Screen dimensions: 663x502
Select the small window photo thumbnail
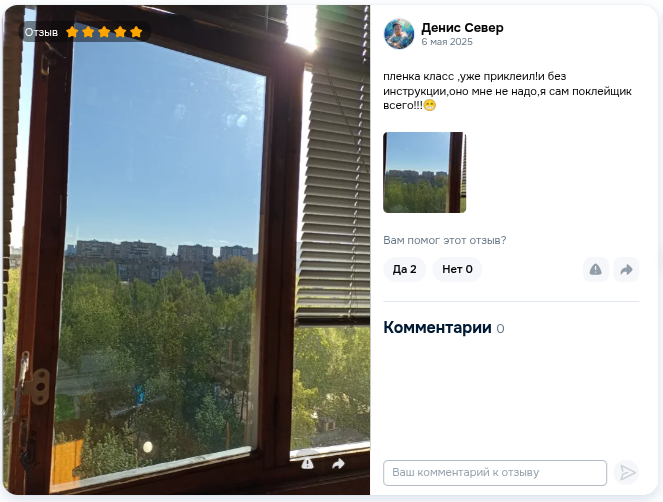click(425, 173)
